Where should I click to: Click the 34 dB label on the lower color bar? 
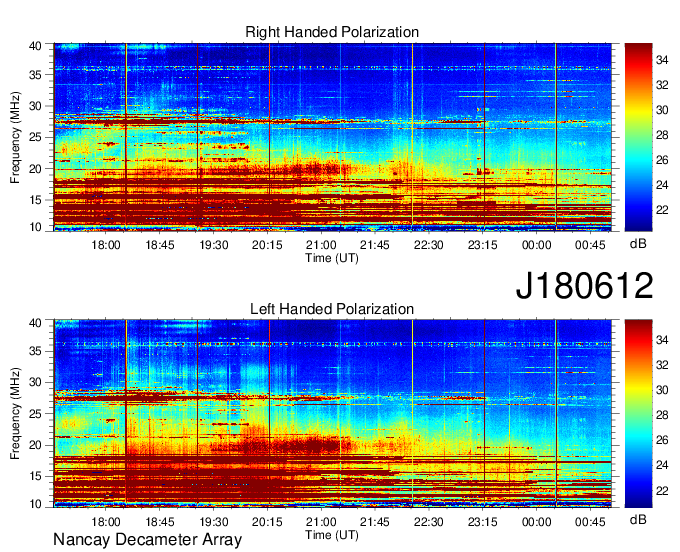[x=662, y=340]
